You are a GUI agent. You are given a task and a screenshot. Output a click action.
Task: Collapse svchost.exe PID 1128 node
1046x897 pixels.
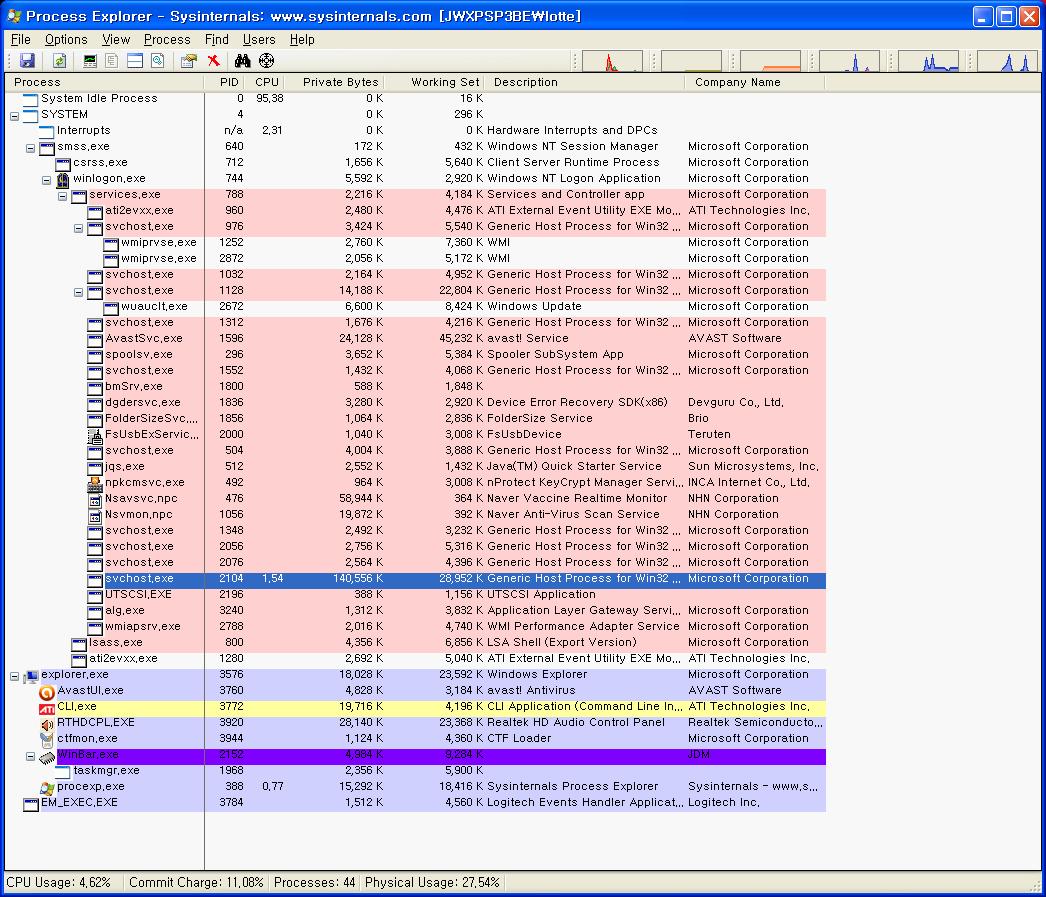point(78,291)
